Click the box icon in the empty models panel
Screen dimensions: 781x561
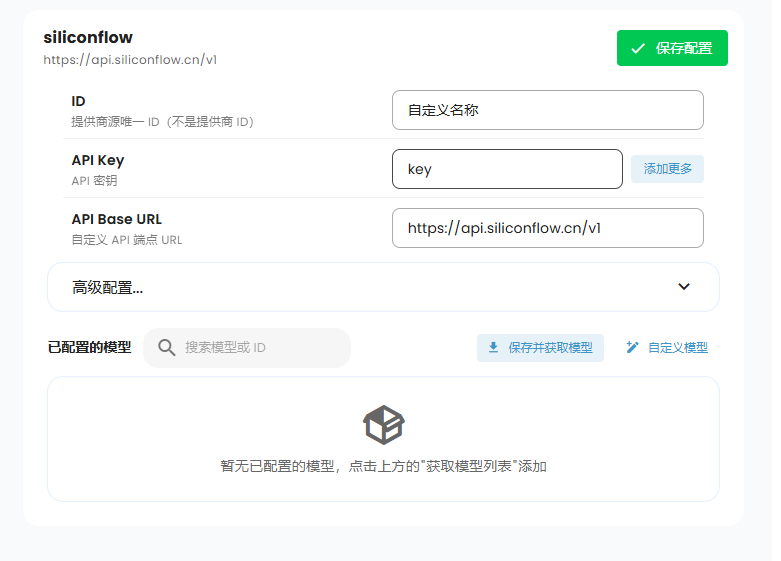pyautogui.click(x=384, y=424)
